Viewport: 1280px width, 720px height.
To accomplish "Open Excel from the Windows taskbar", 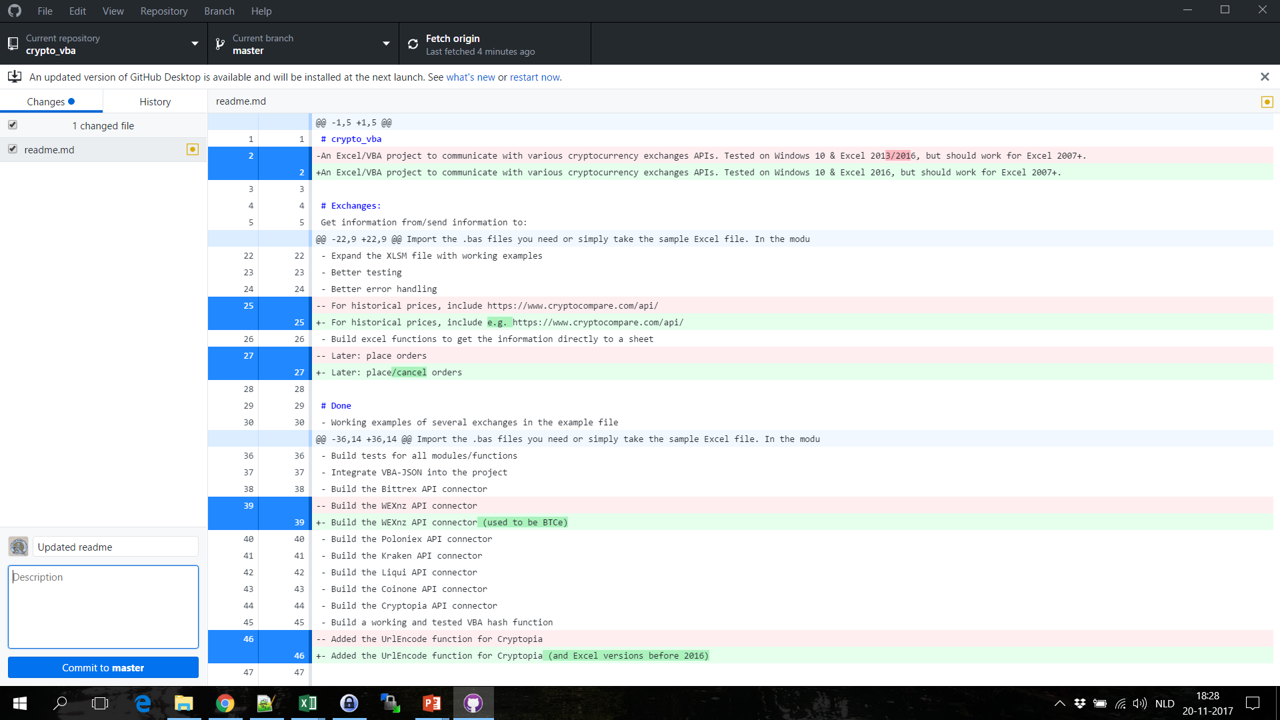I will tap(308, 703).
